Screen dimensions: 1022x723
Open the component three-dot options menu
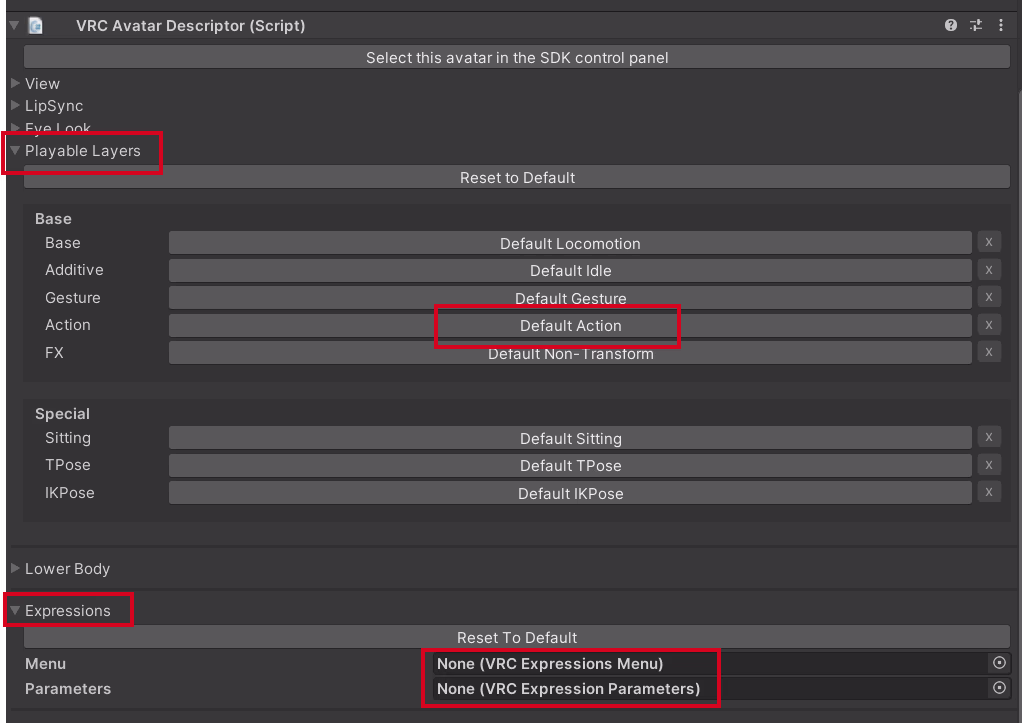[1001, 25]
